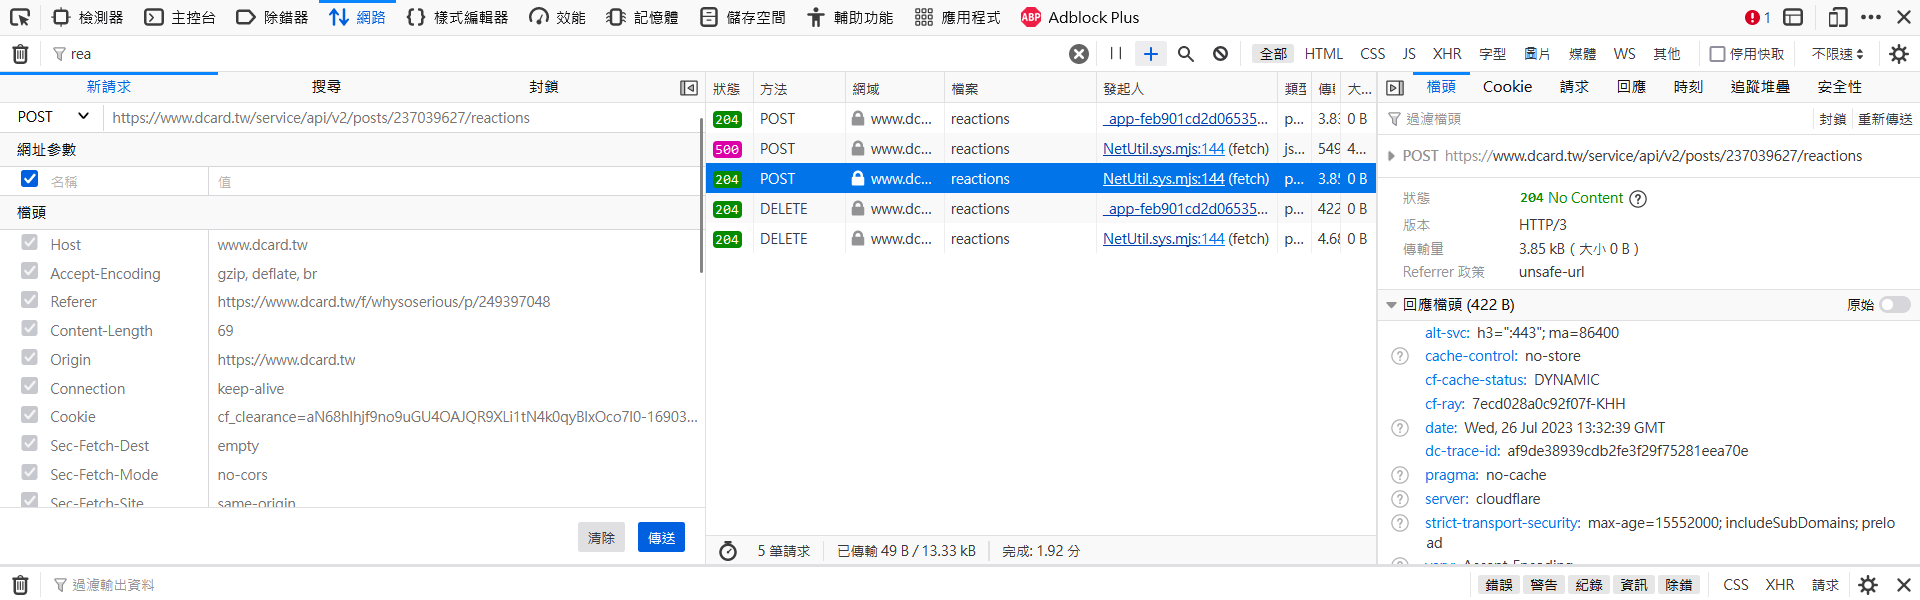The image size is (1920, 600).
Task: Clear the filter text with X icon
Action: [x=1079, y=54]
